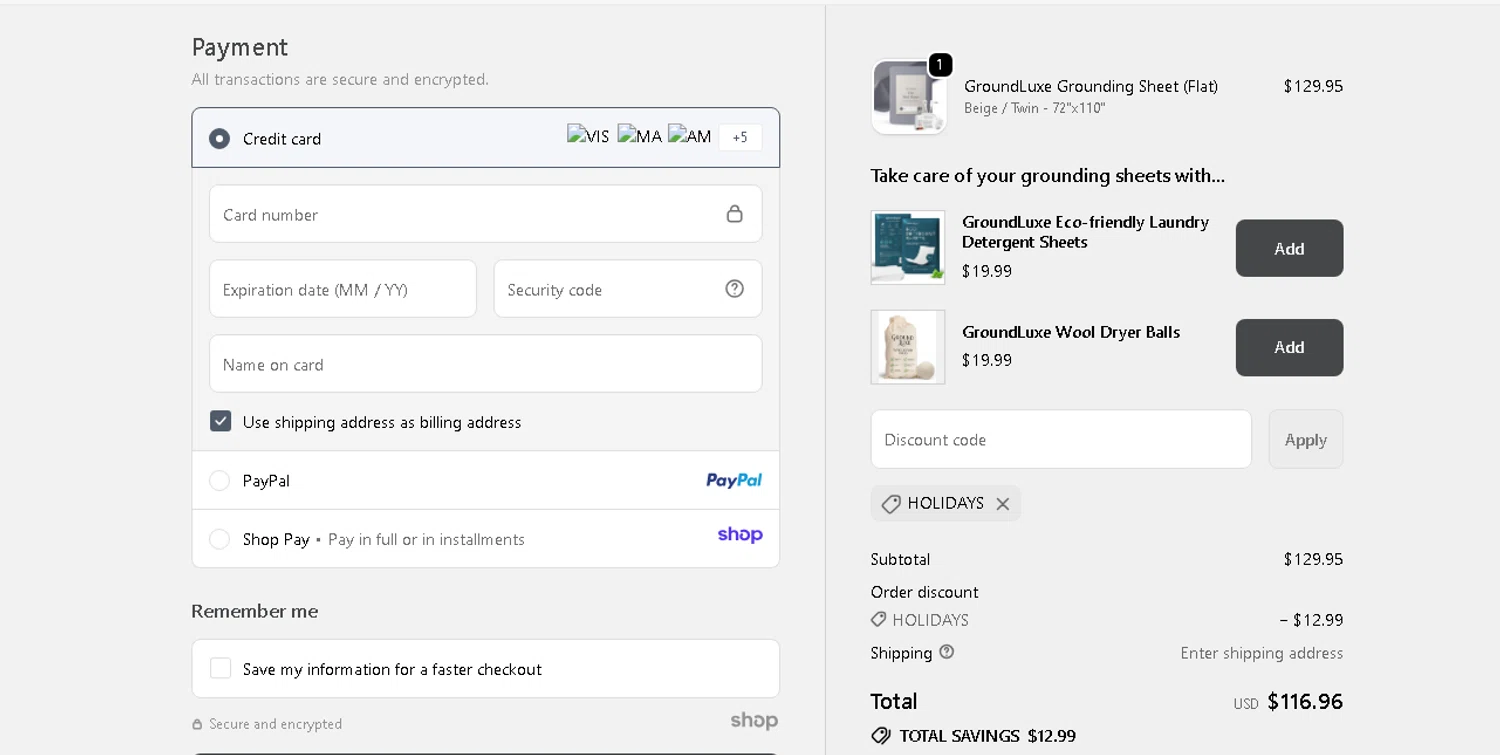The width and height of the screenshot is (1500, 755).
Task: Add Eco-friendly Laundry Detergent Sheets to order
Action: click(1289, 248)
